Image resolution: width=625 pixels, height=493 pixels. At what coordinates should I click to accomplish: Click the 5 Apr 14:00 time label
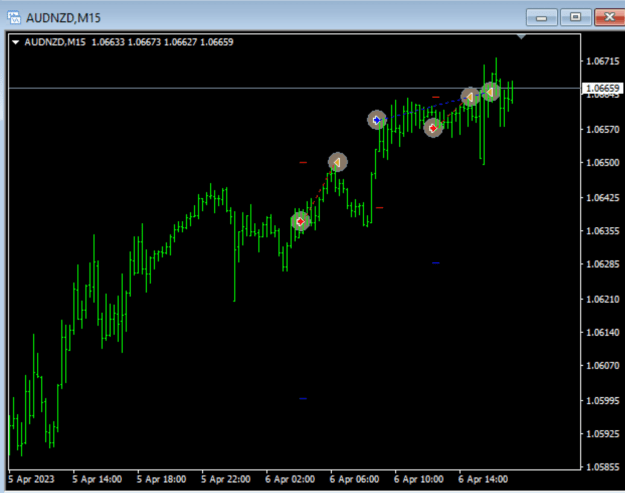(x=97, y=479)
